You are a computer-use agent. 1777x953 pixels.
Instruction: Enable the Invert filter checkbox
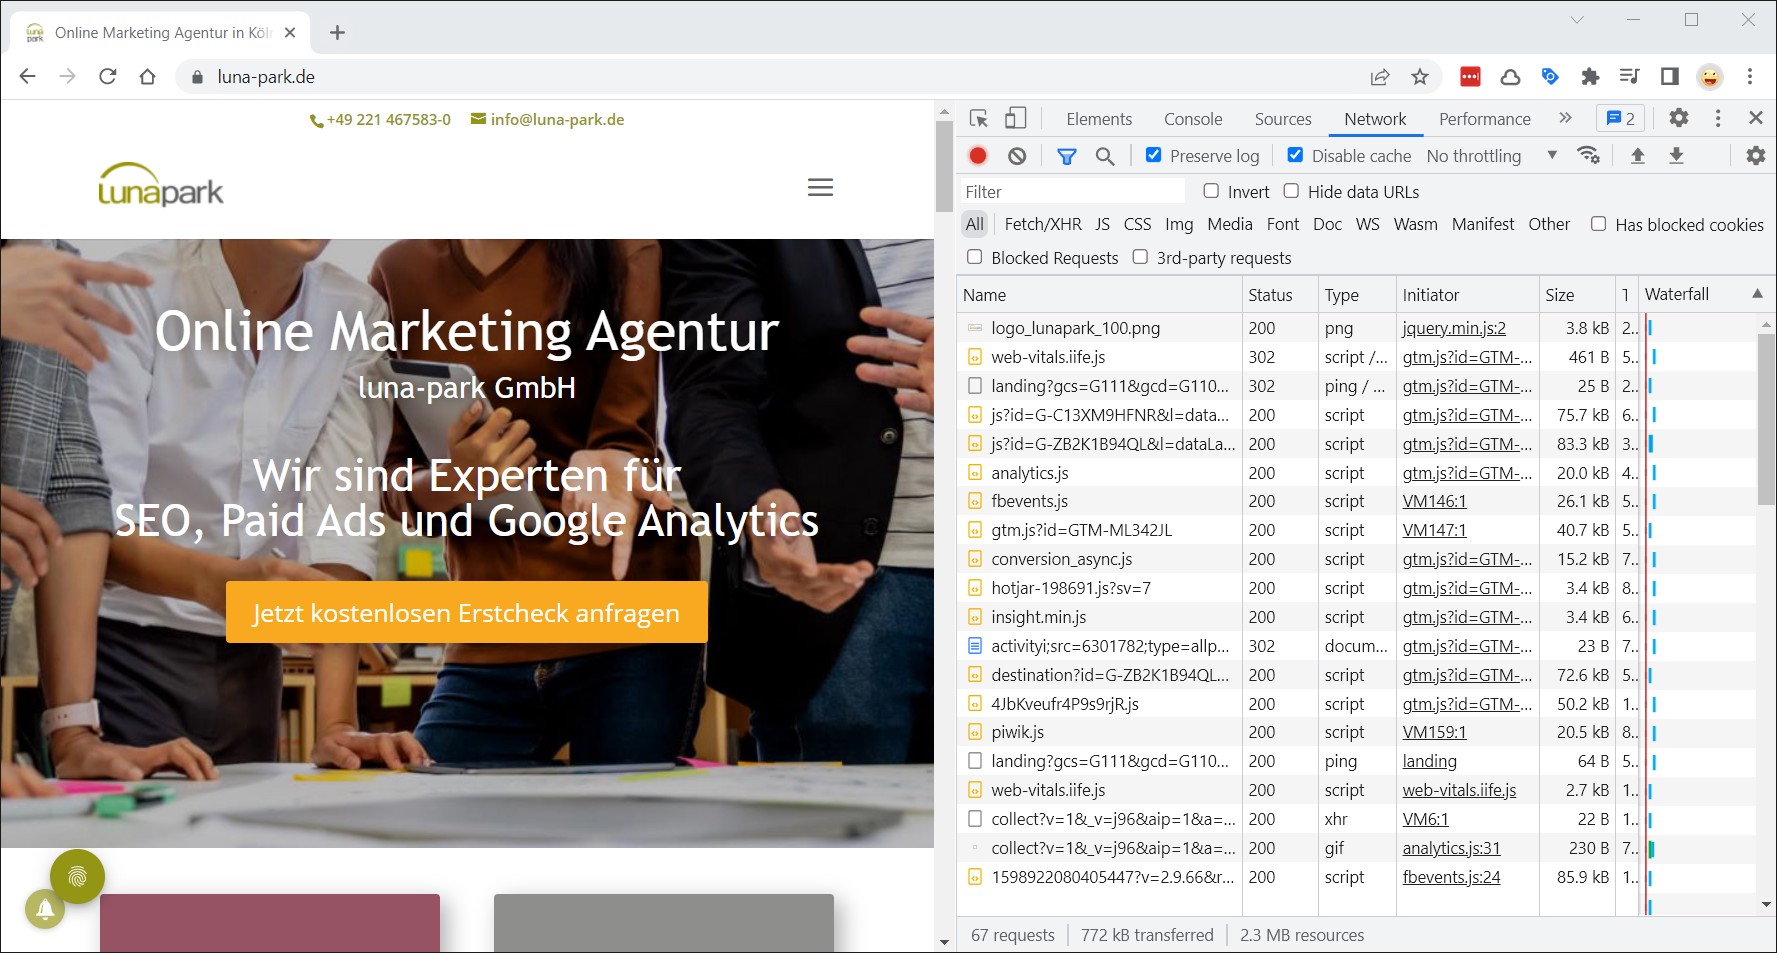[1211, 191]
